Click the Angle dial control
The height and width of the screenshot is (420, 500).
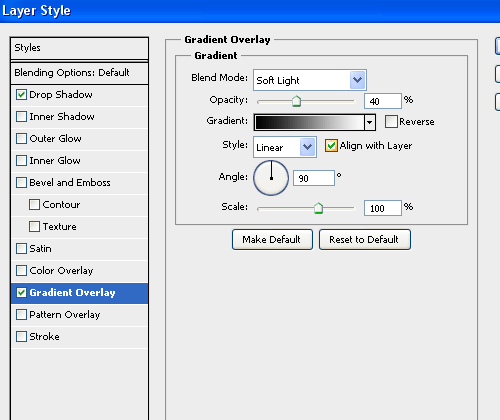pyautogui.click(x=271, y=178)
